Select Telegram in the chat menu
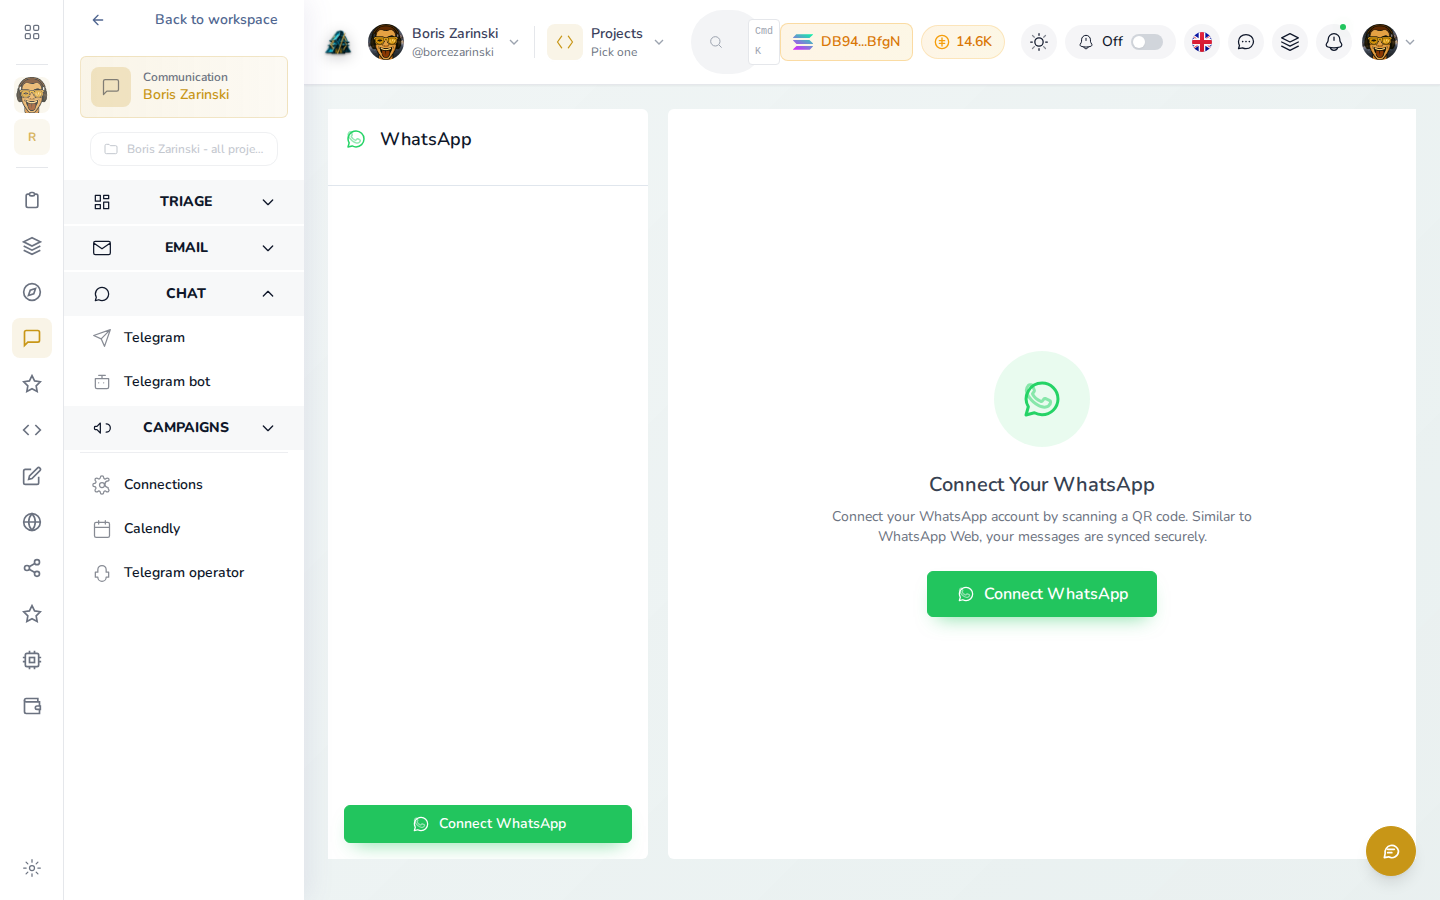1440x900 pixels. (184, 338)
